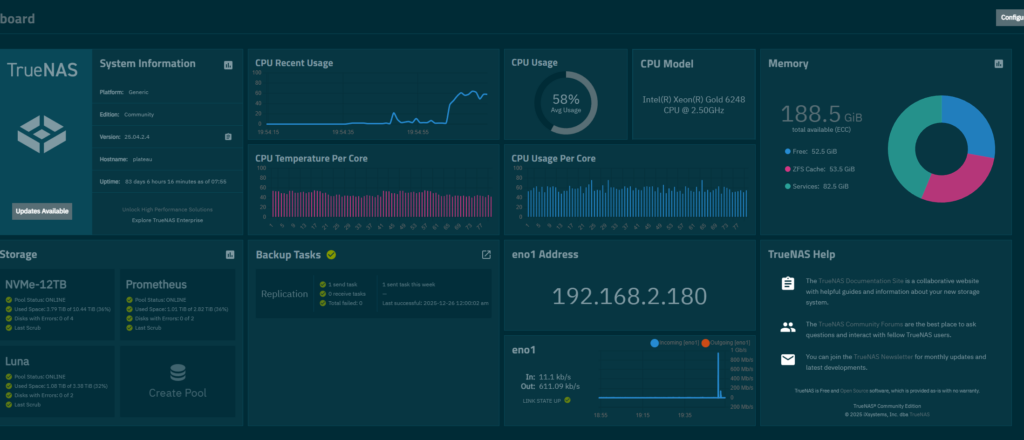The height and width of the screenshot is (440, 1024).
Task: Click the Create Pool database icon
Action: [x=178, y=373]
